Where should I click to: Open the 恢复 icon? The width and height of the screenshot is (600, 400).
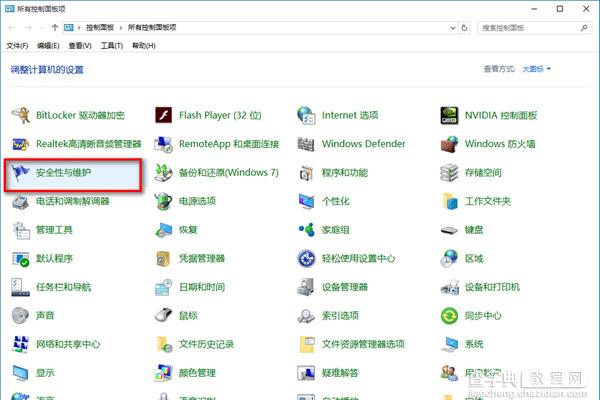coord(164,230)
